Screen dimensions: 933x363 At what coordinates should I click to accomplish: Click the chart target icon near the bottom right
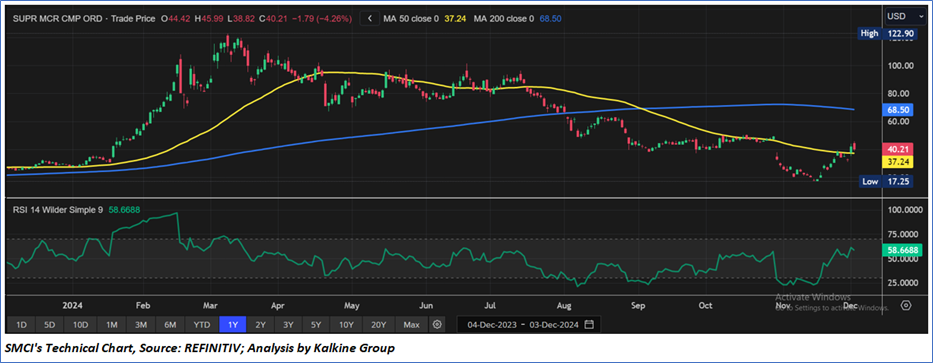tap(906, 305)
